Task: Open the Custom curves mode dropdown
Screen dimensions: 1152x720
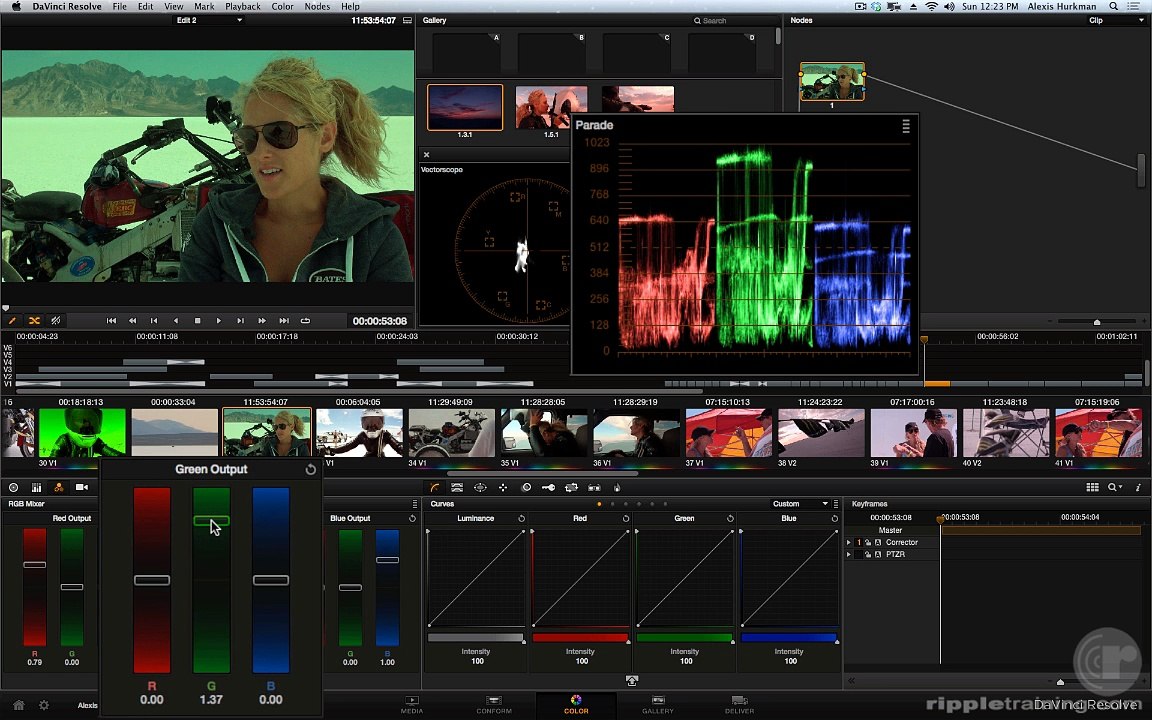Action: (x=799, y=504)
